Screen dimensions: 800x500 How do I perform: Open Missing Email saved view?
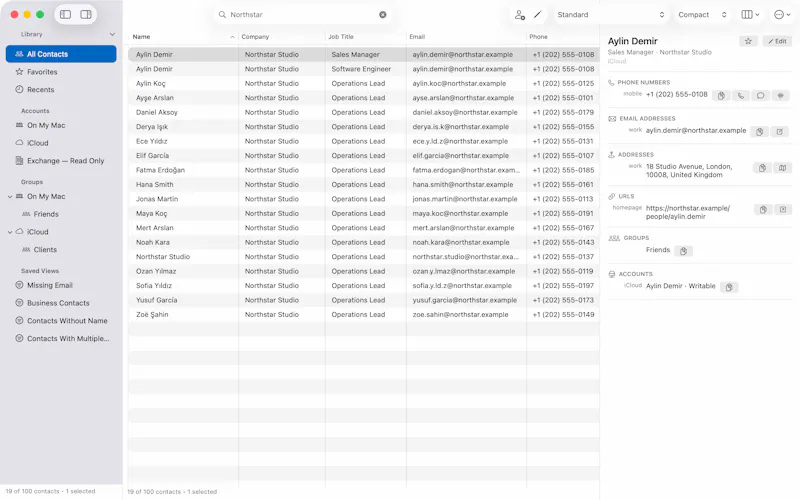[61, 285]
